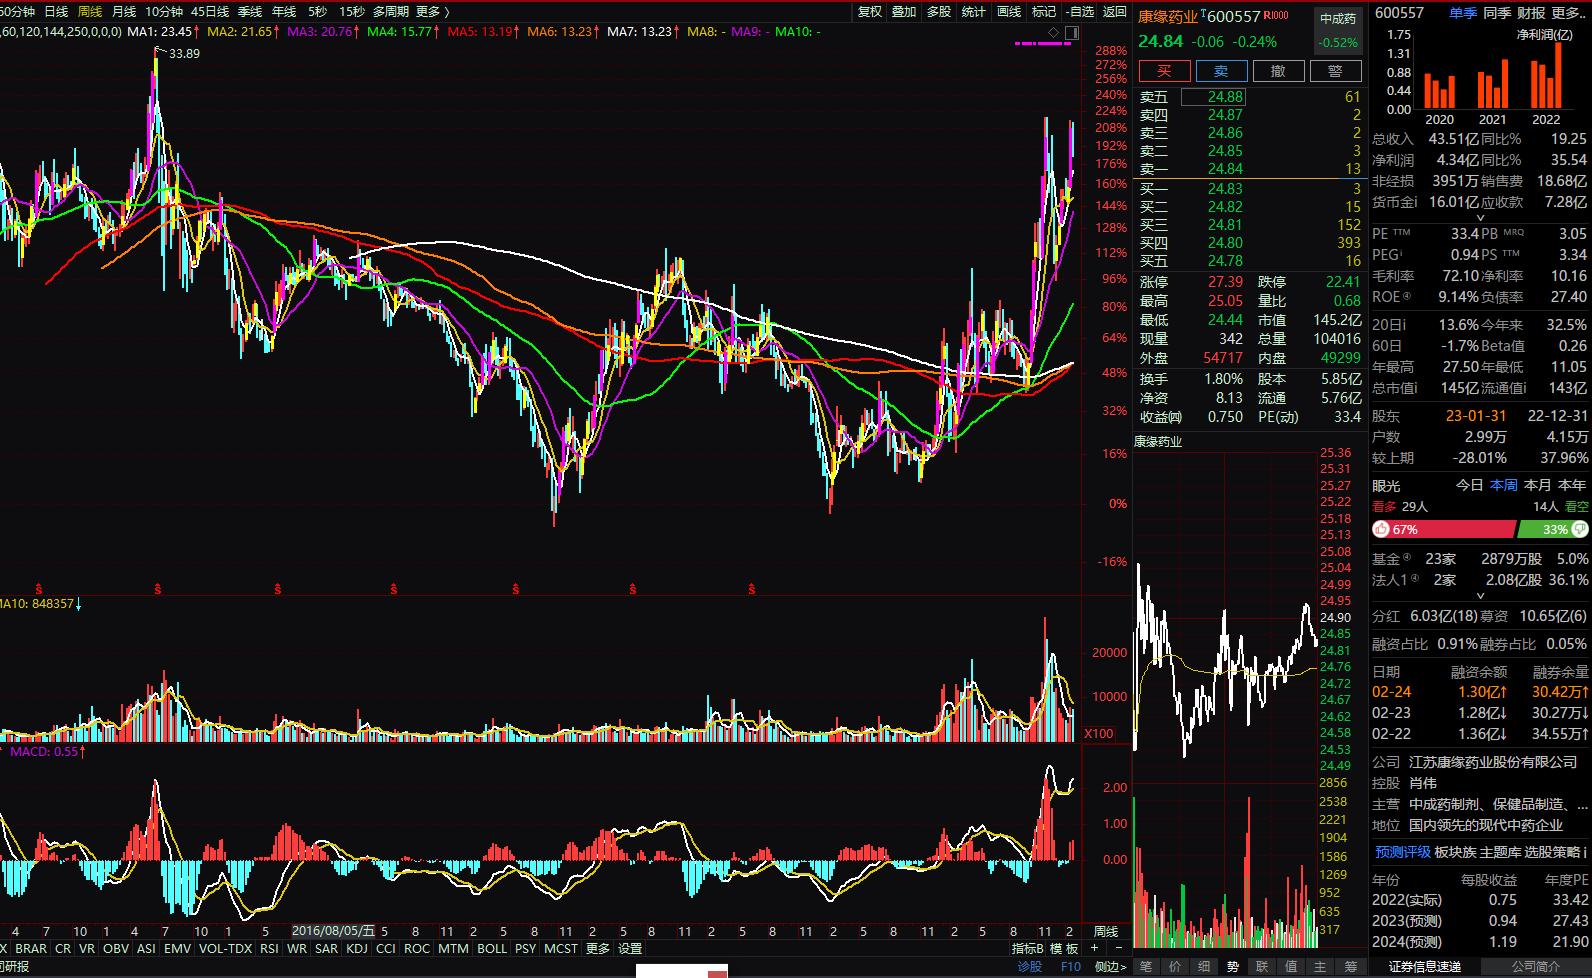Open indicator 设置 settings
Viewport: 1592px width, 978px height.
point(630,948)
